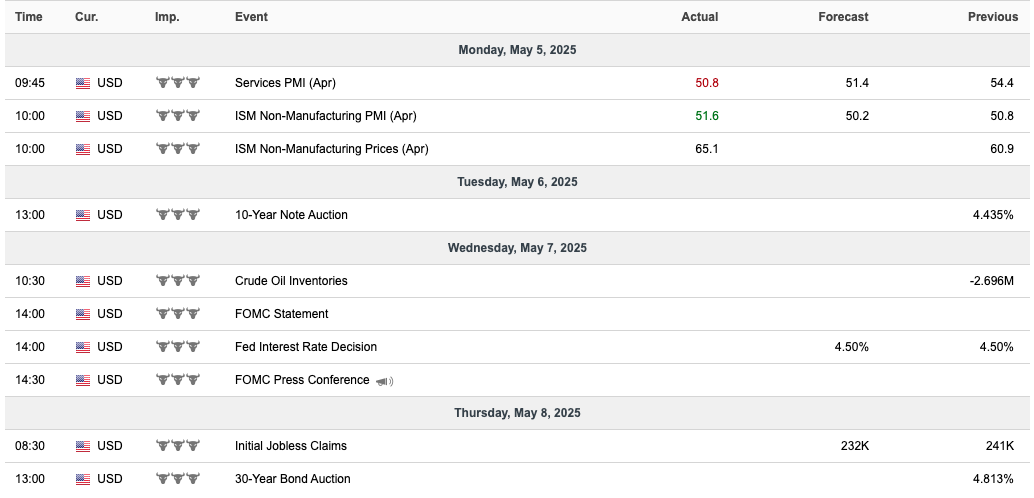Open the Services PMI (Apr) event

(x=285, y=83)
